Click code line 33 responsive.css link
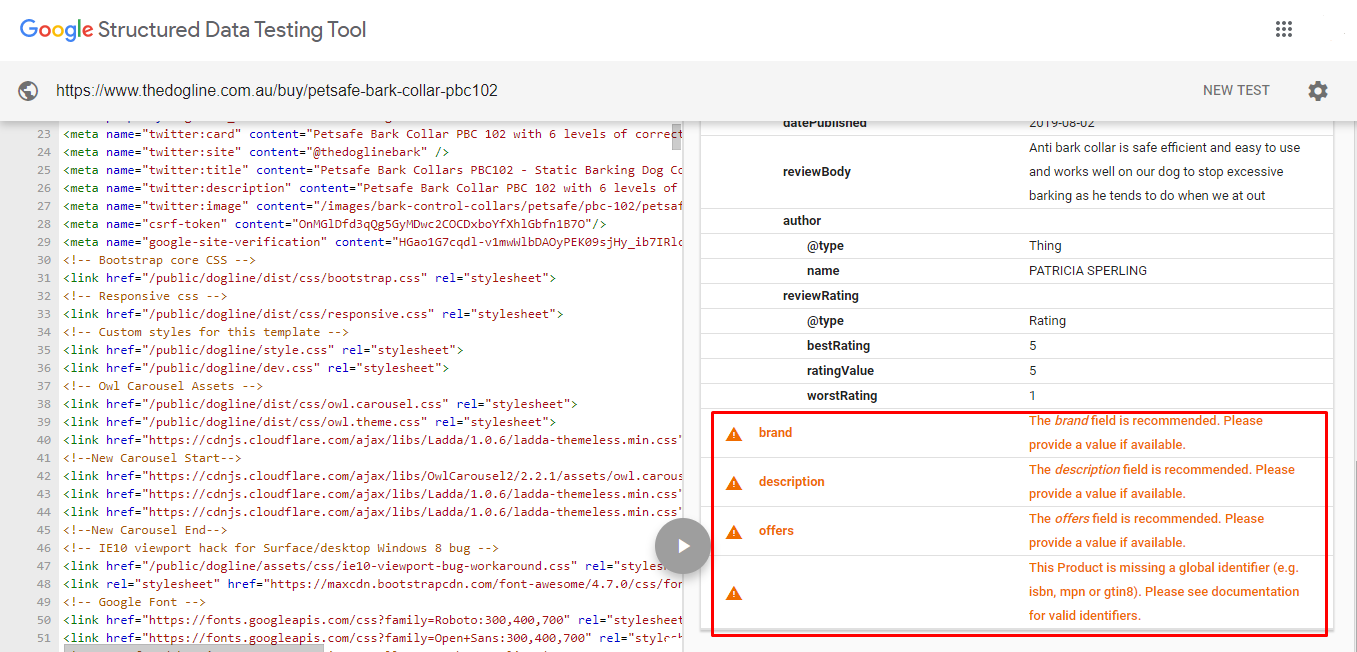Viewport: 1357px width, 652px height. click(313, 314)
